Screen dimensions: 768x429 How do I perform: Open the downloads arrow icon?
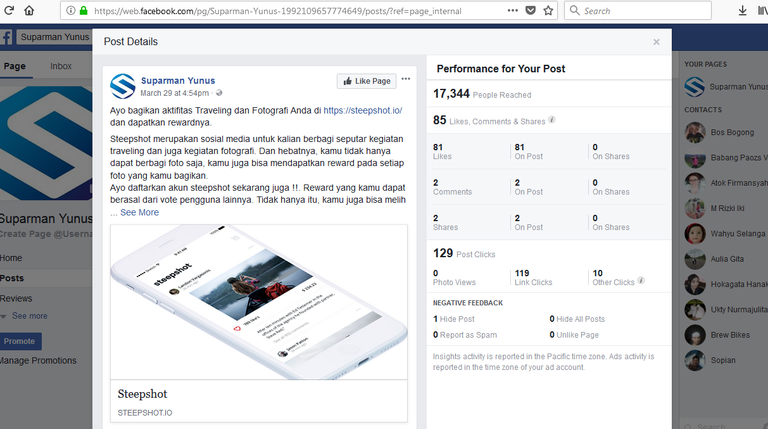pyautogui.click(x=743, y=10)
